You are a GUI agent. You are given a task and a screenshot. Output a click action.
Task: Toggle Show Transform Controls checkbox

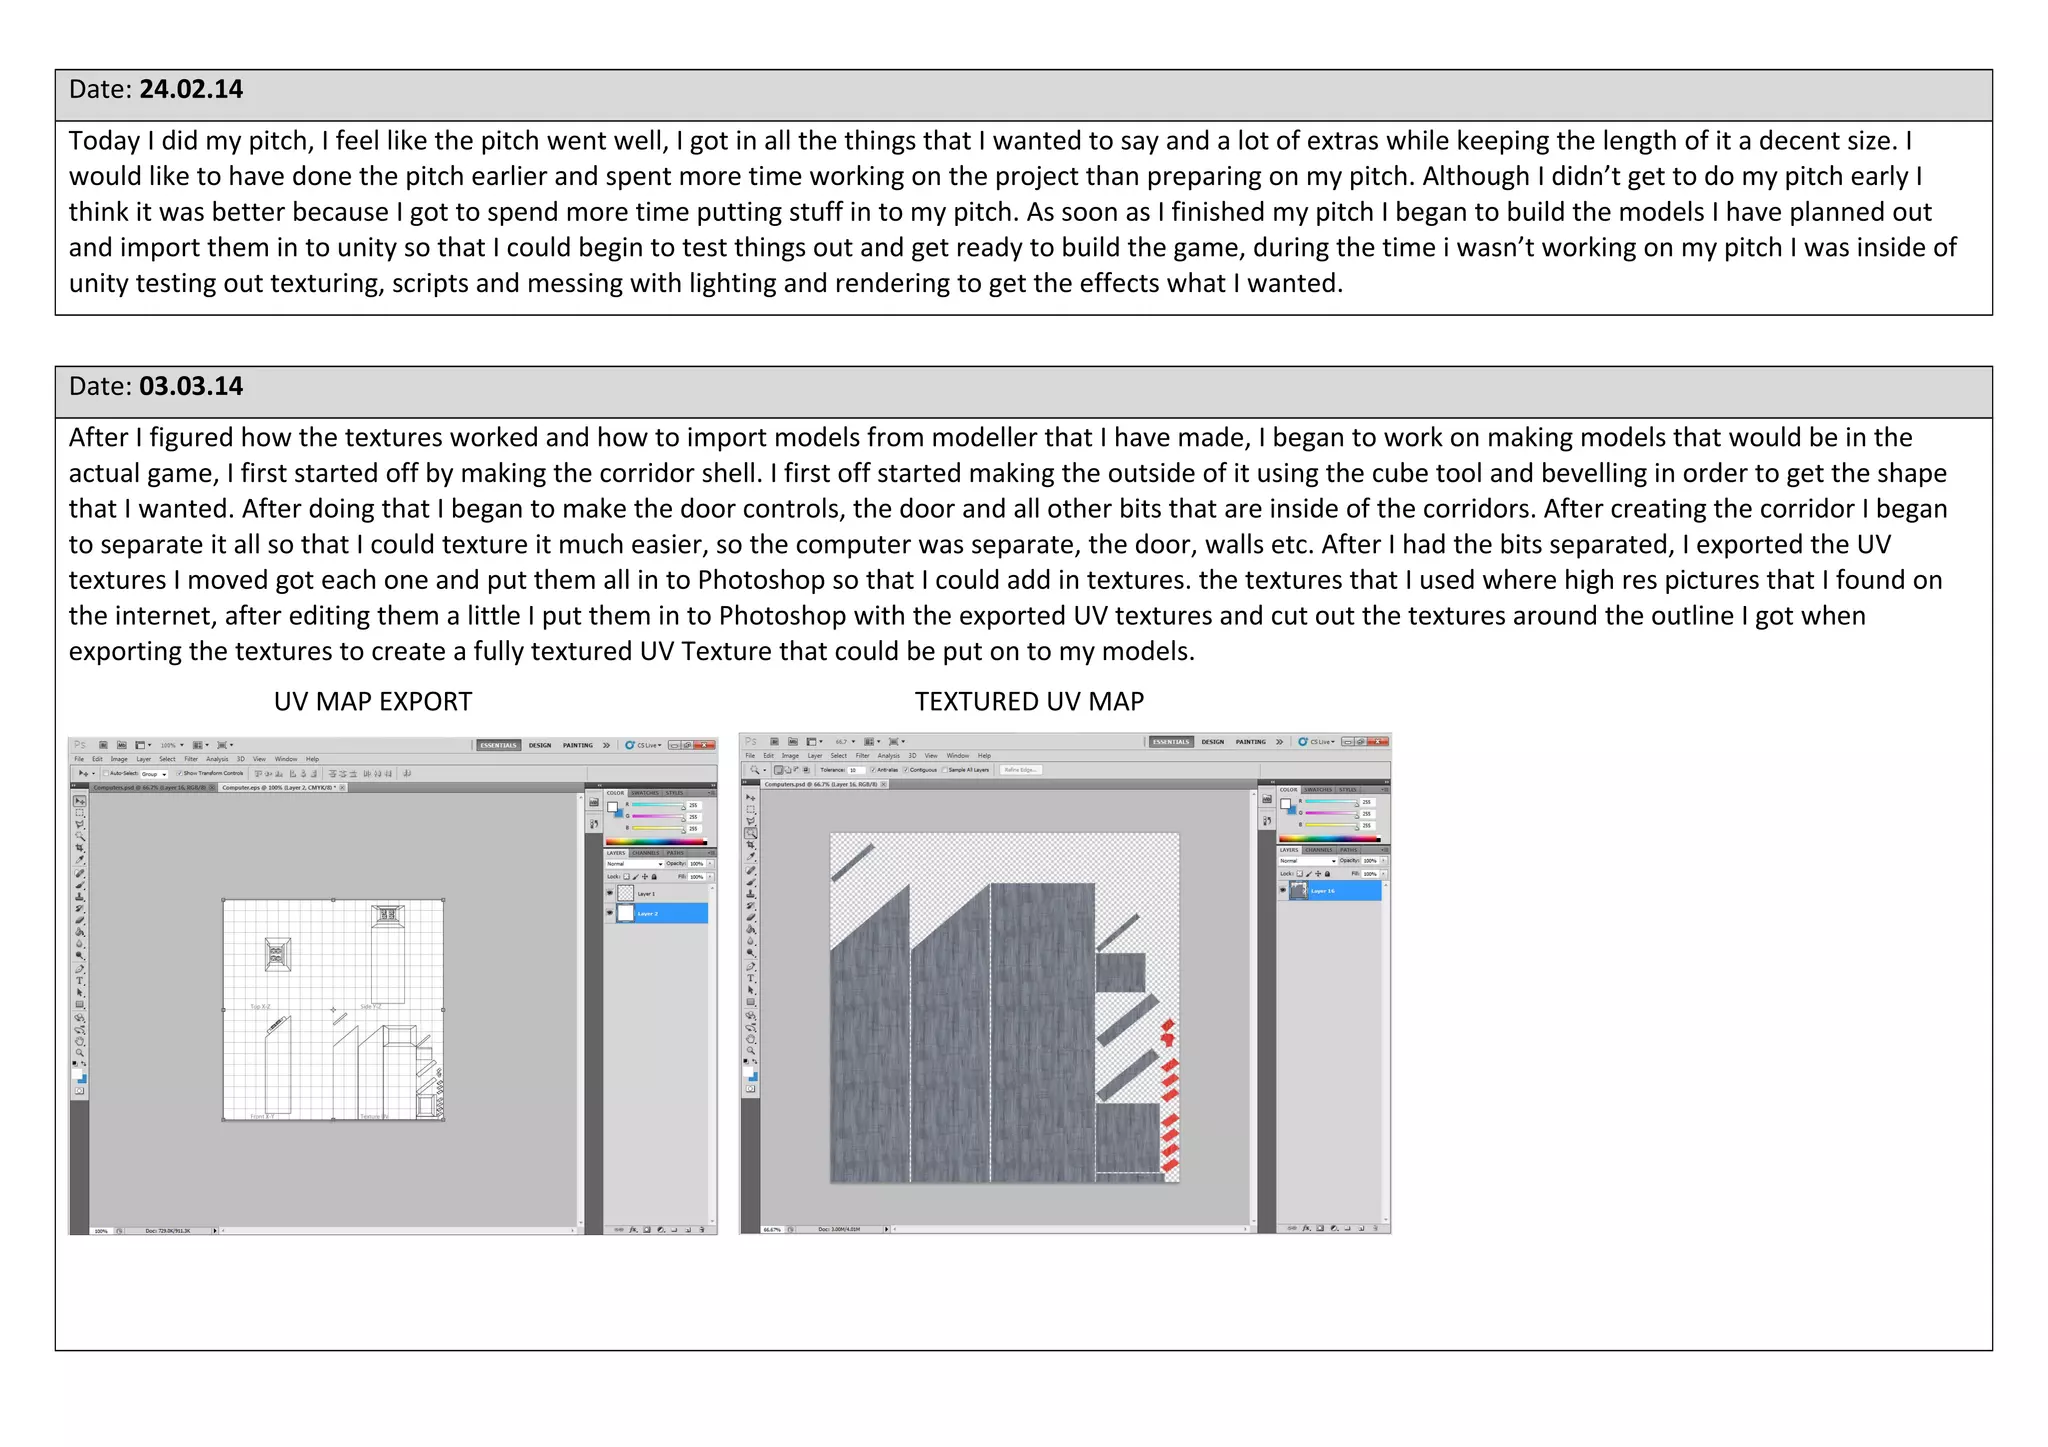(179, 773)
